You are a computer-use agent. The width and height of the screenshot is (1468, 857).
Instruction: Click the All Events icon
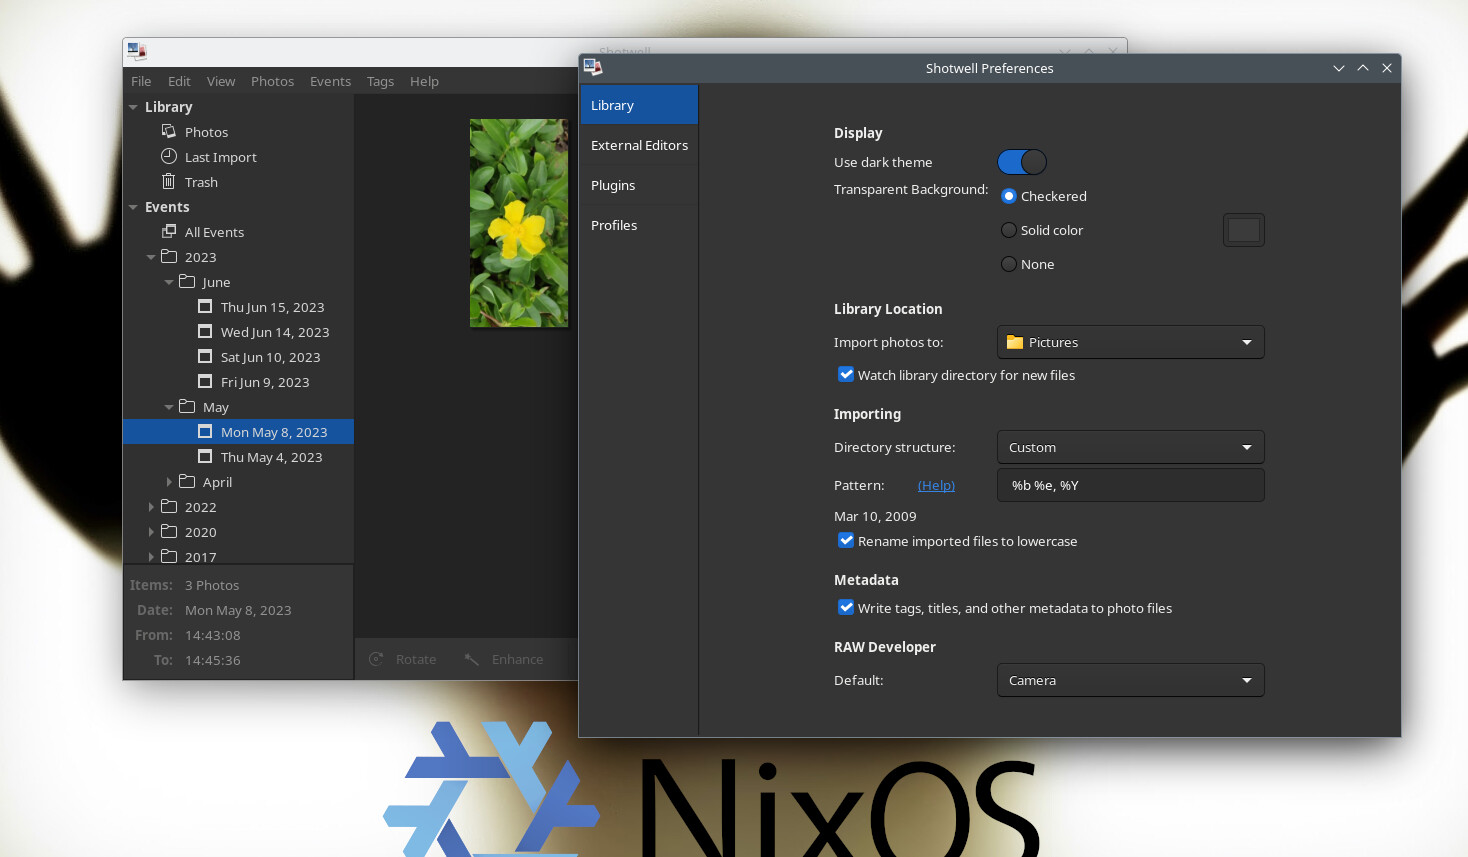169,231
